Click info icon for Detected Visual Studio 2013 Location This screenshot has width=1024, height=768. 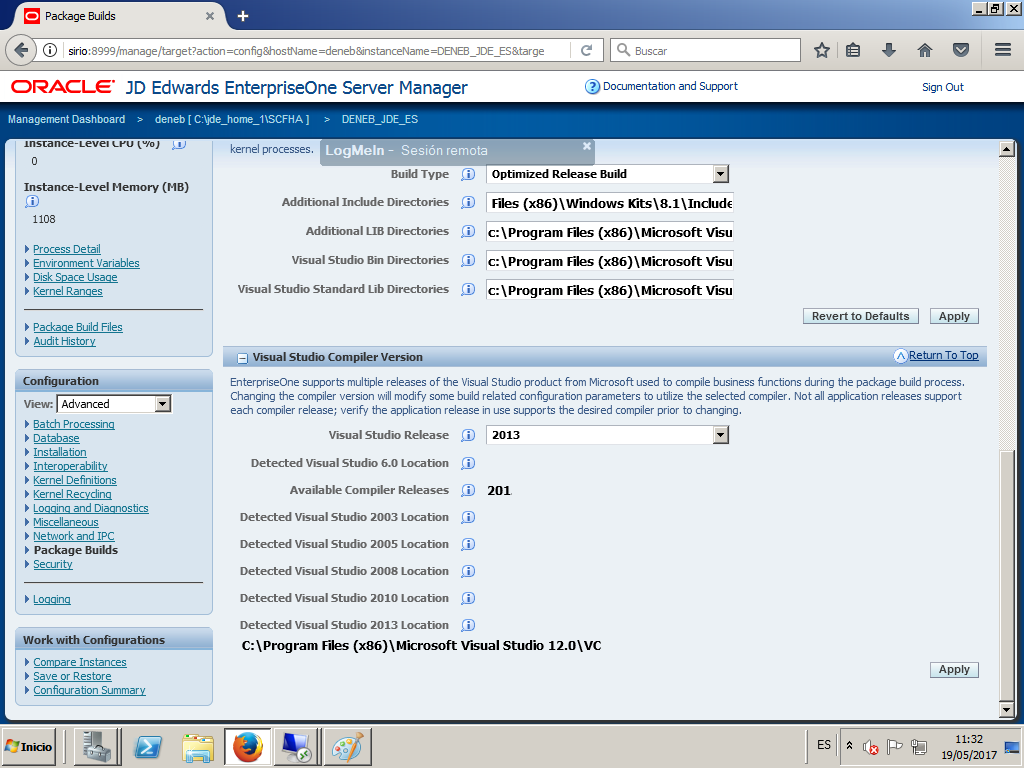(468, 626)
